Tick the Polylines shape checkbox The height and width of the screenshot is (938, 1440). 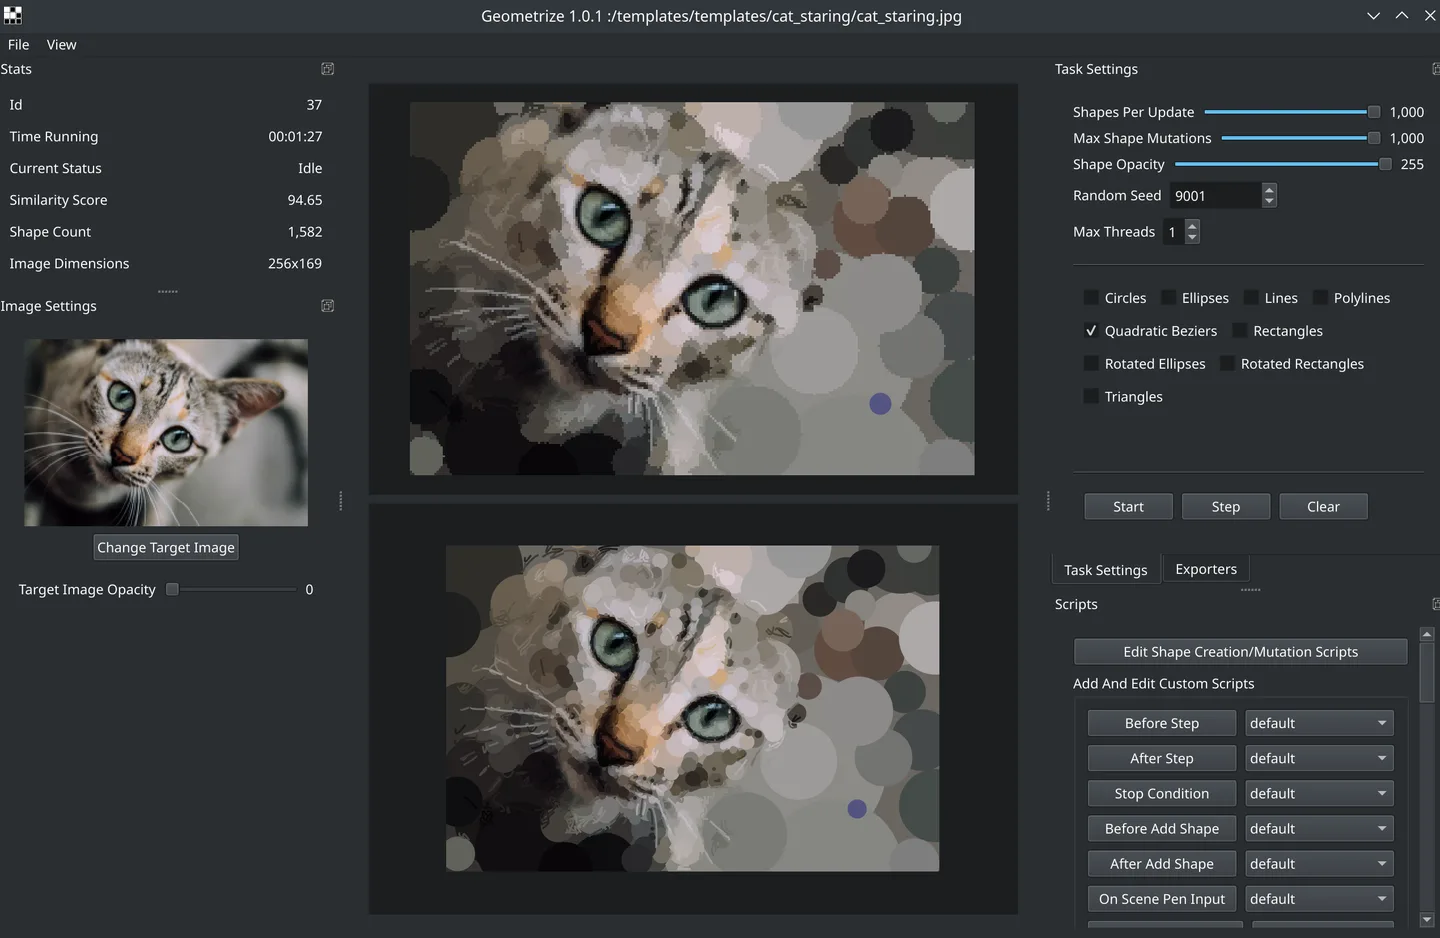click(1320, 298)
